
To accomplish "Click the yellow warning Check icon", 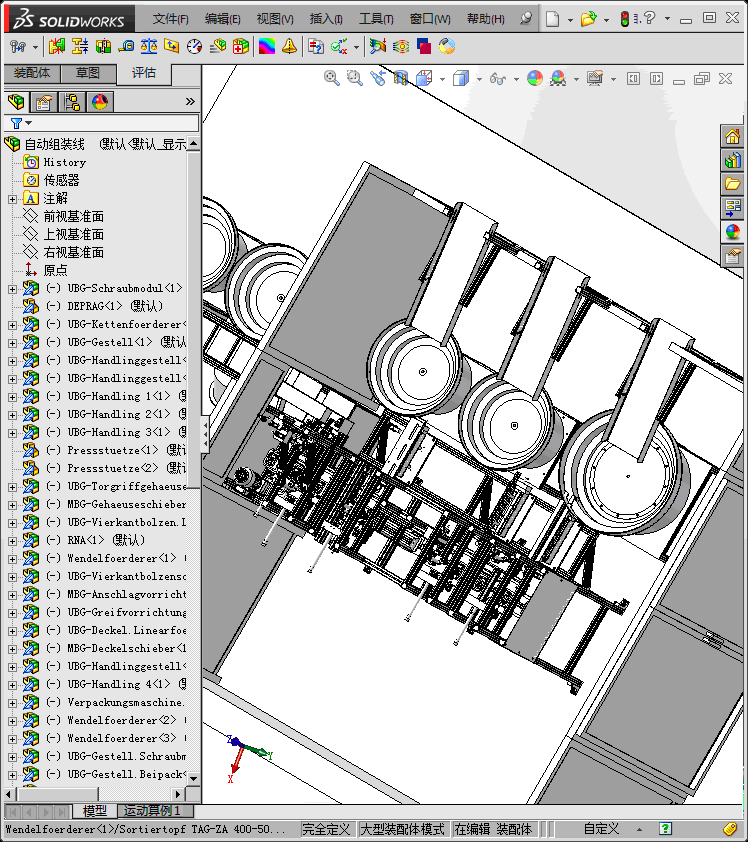I will click(x=289, y=47).
